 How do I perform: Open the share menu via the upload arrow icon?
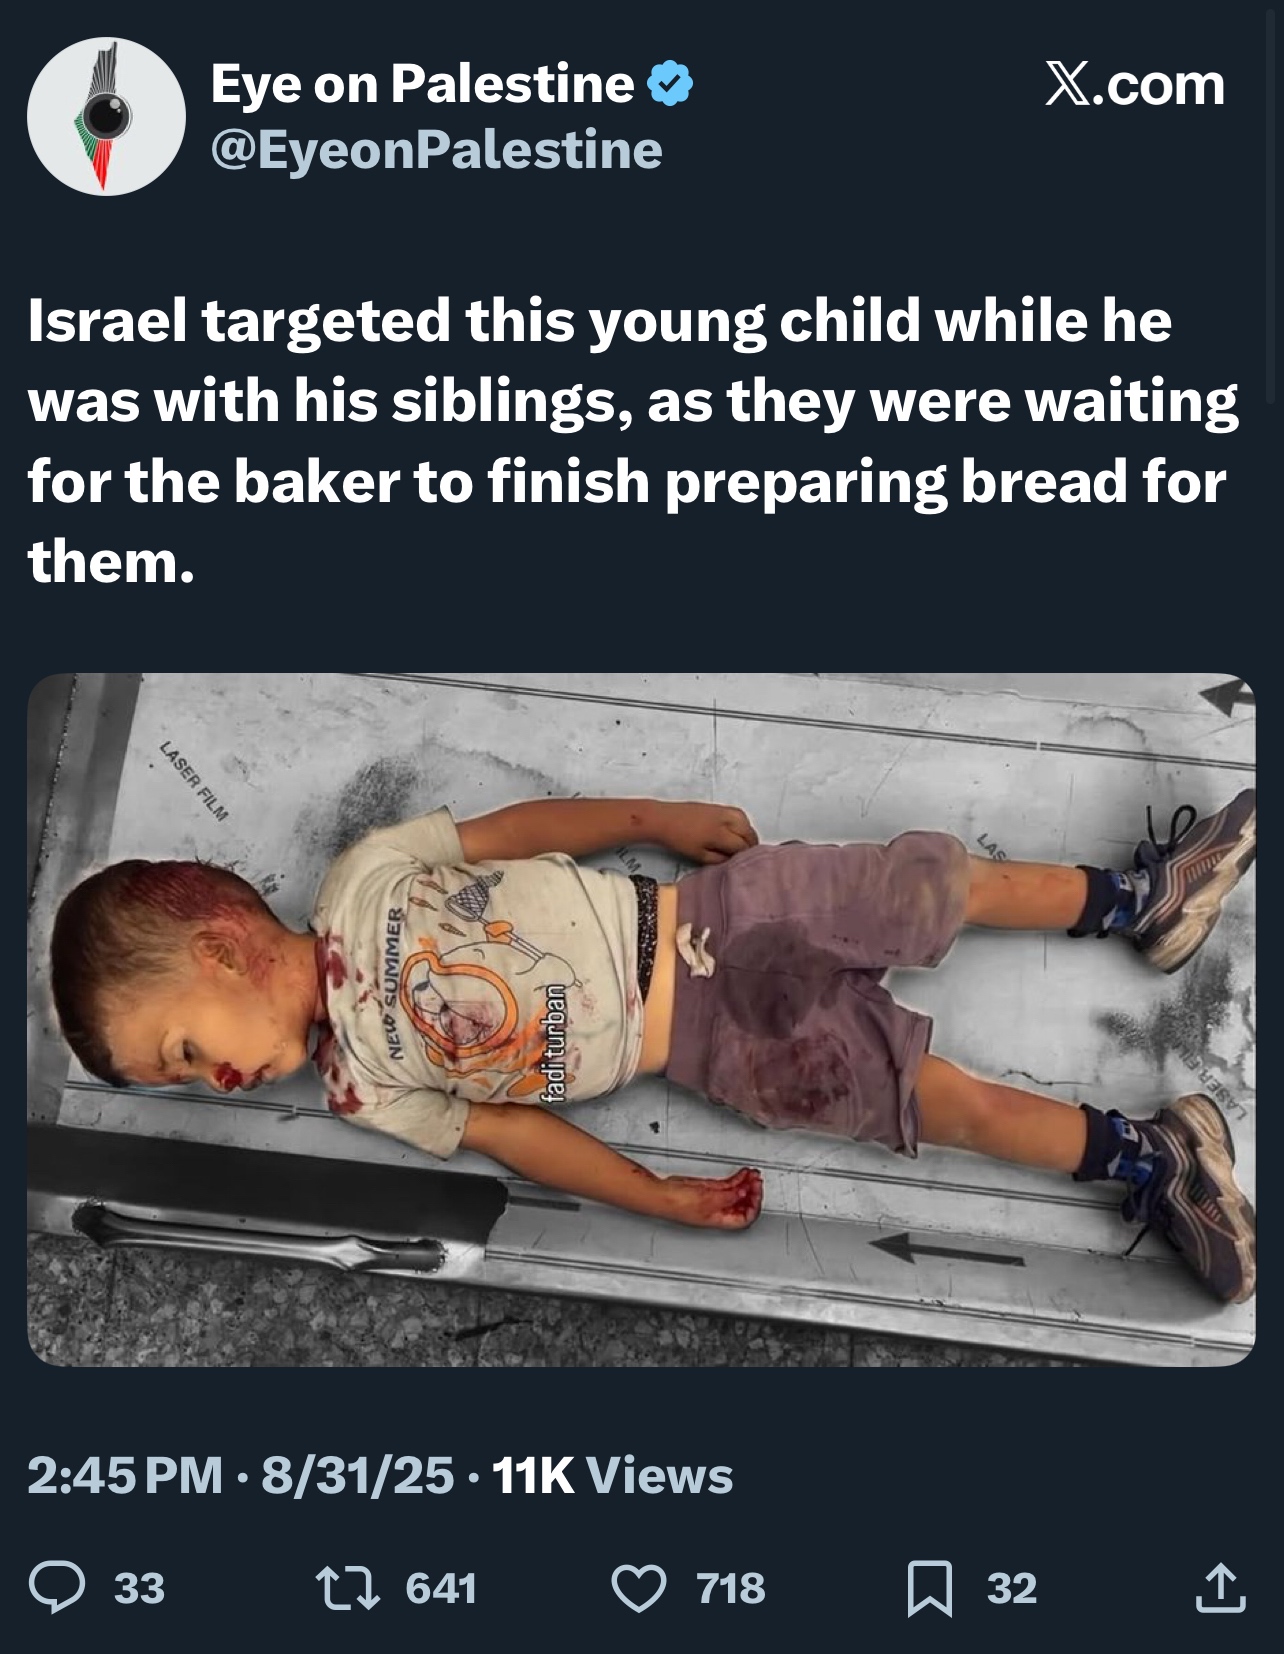1220,1587
